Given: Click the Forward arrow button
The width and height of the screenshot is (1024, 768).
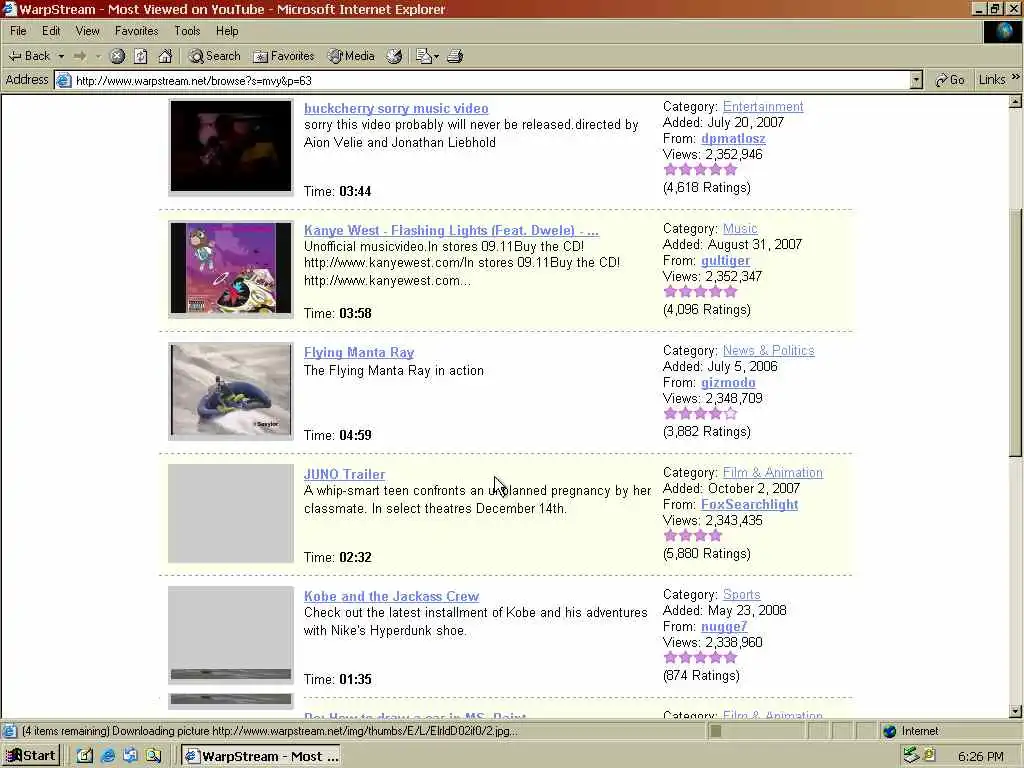Looking at the screenshot, I should click(80, 56).
